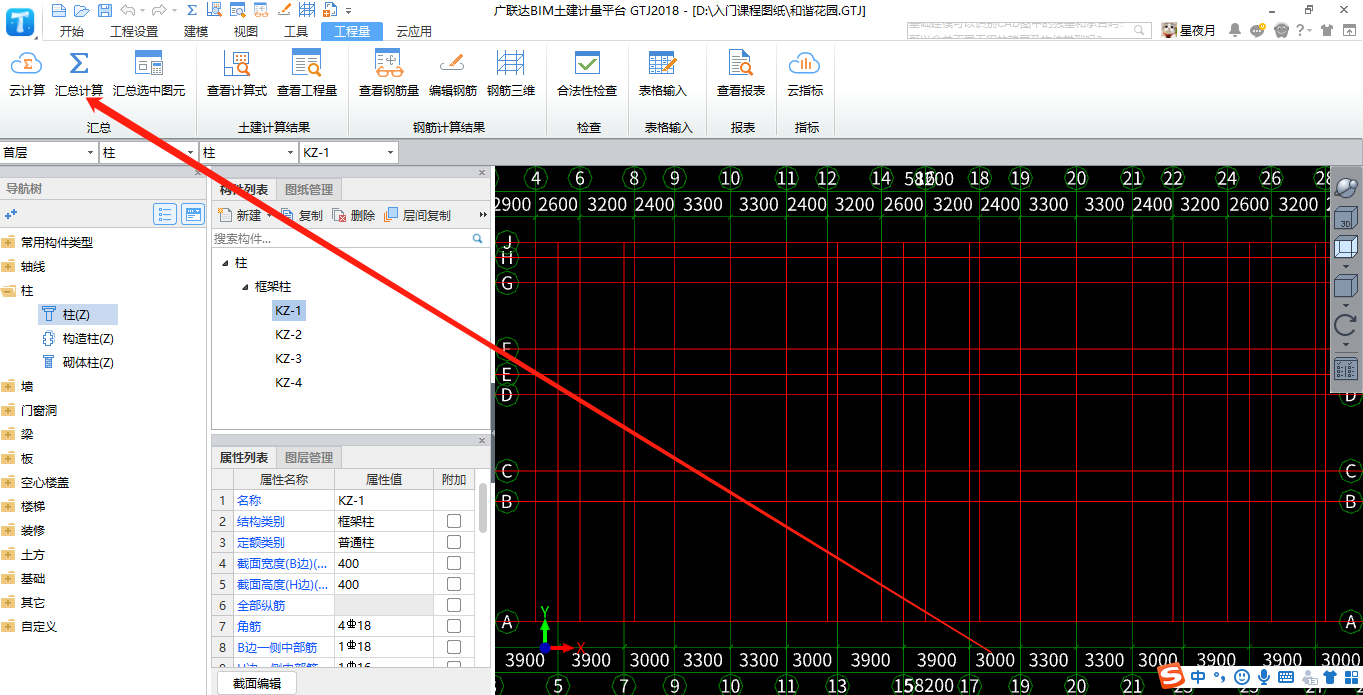The height and width of the screenshot is (695, 1363).
Task: Toggle the 3D cube view icon
Action: [1346, 219]
